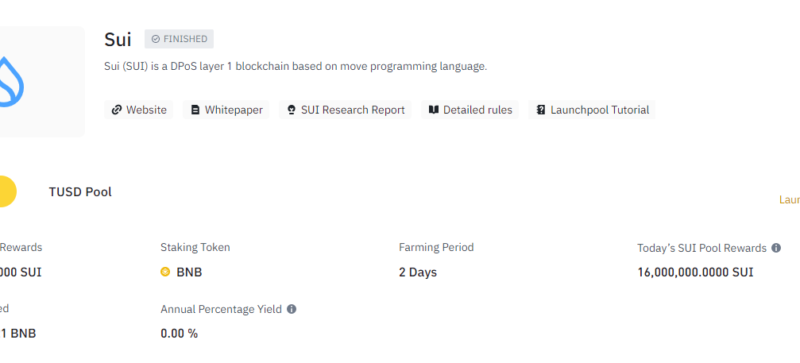
Task: Click the yellow Launchpool link at right edge
Action: click(789, 200)
